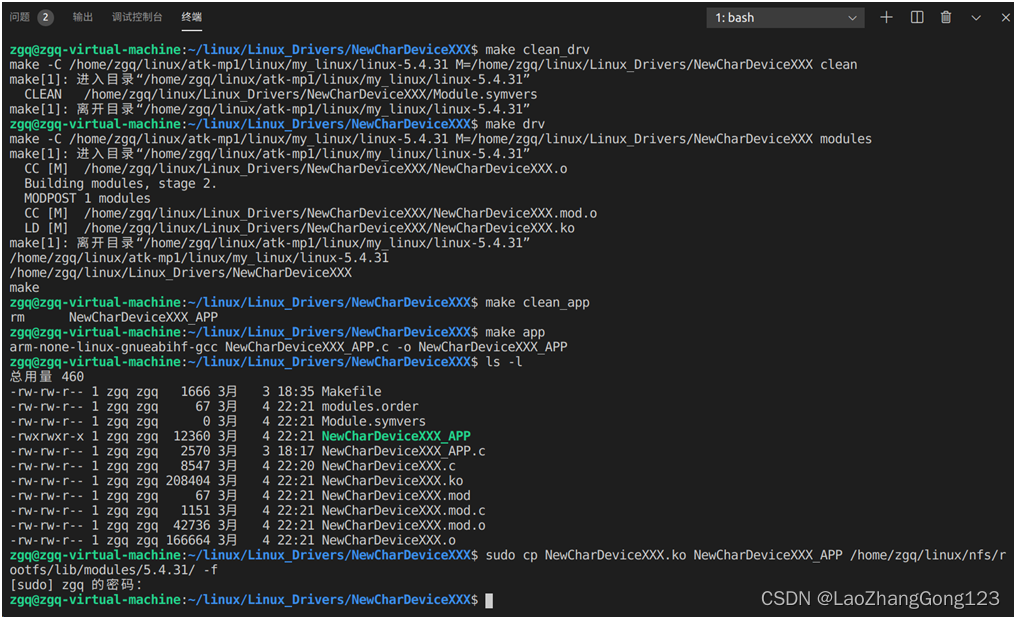The image size is (1016, 619).
Task: Click the terminal cursor at last prompt
Action: click(x=488, y=600)
